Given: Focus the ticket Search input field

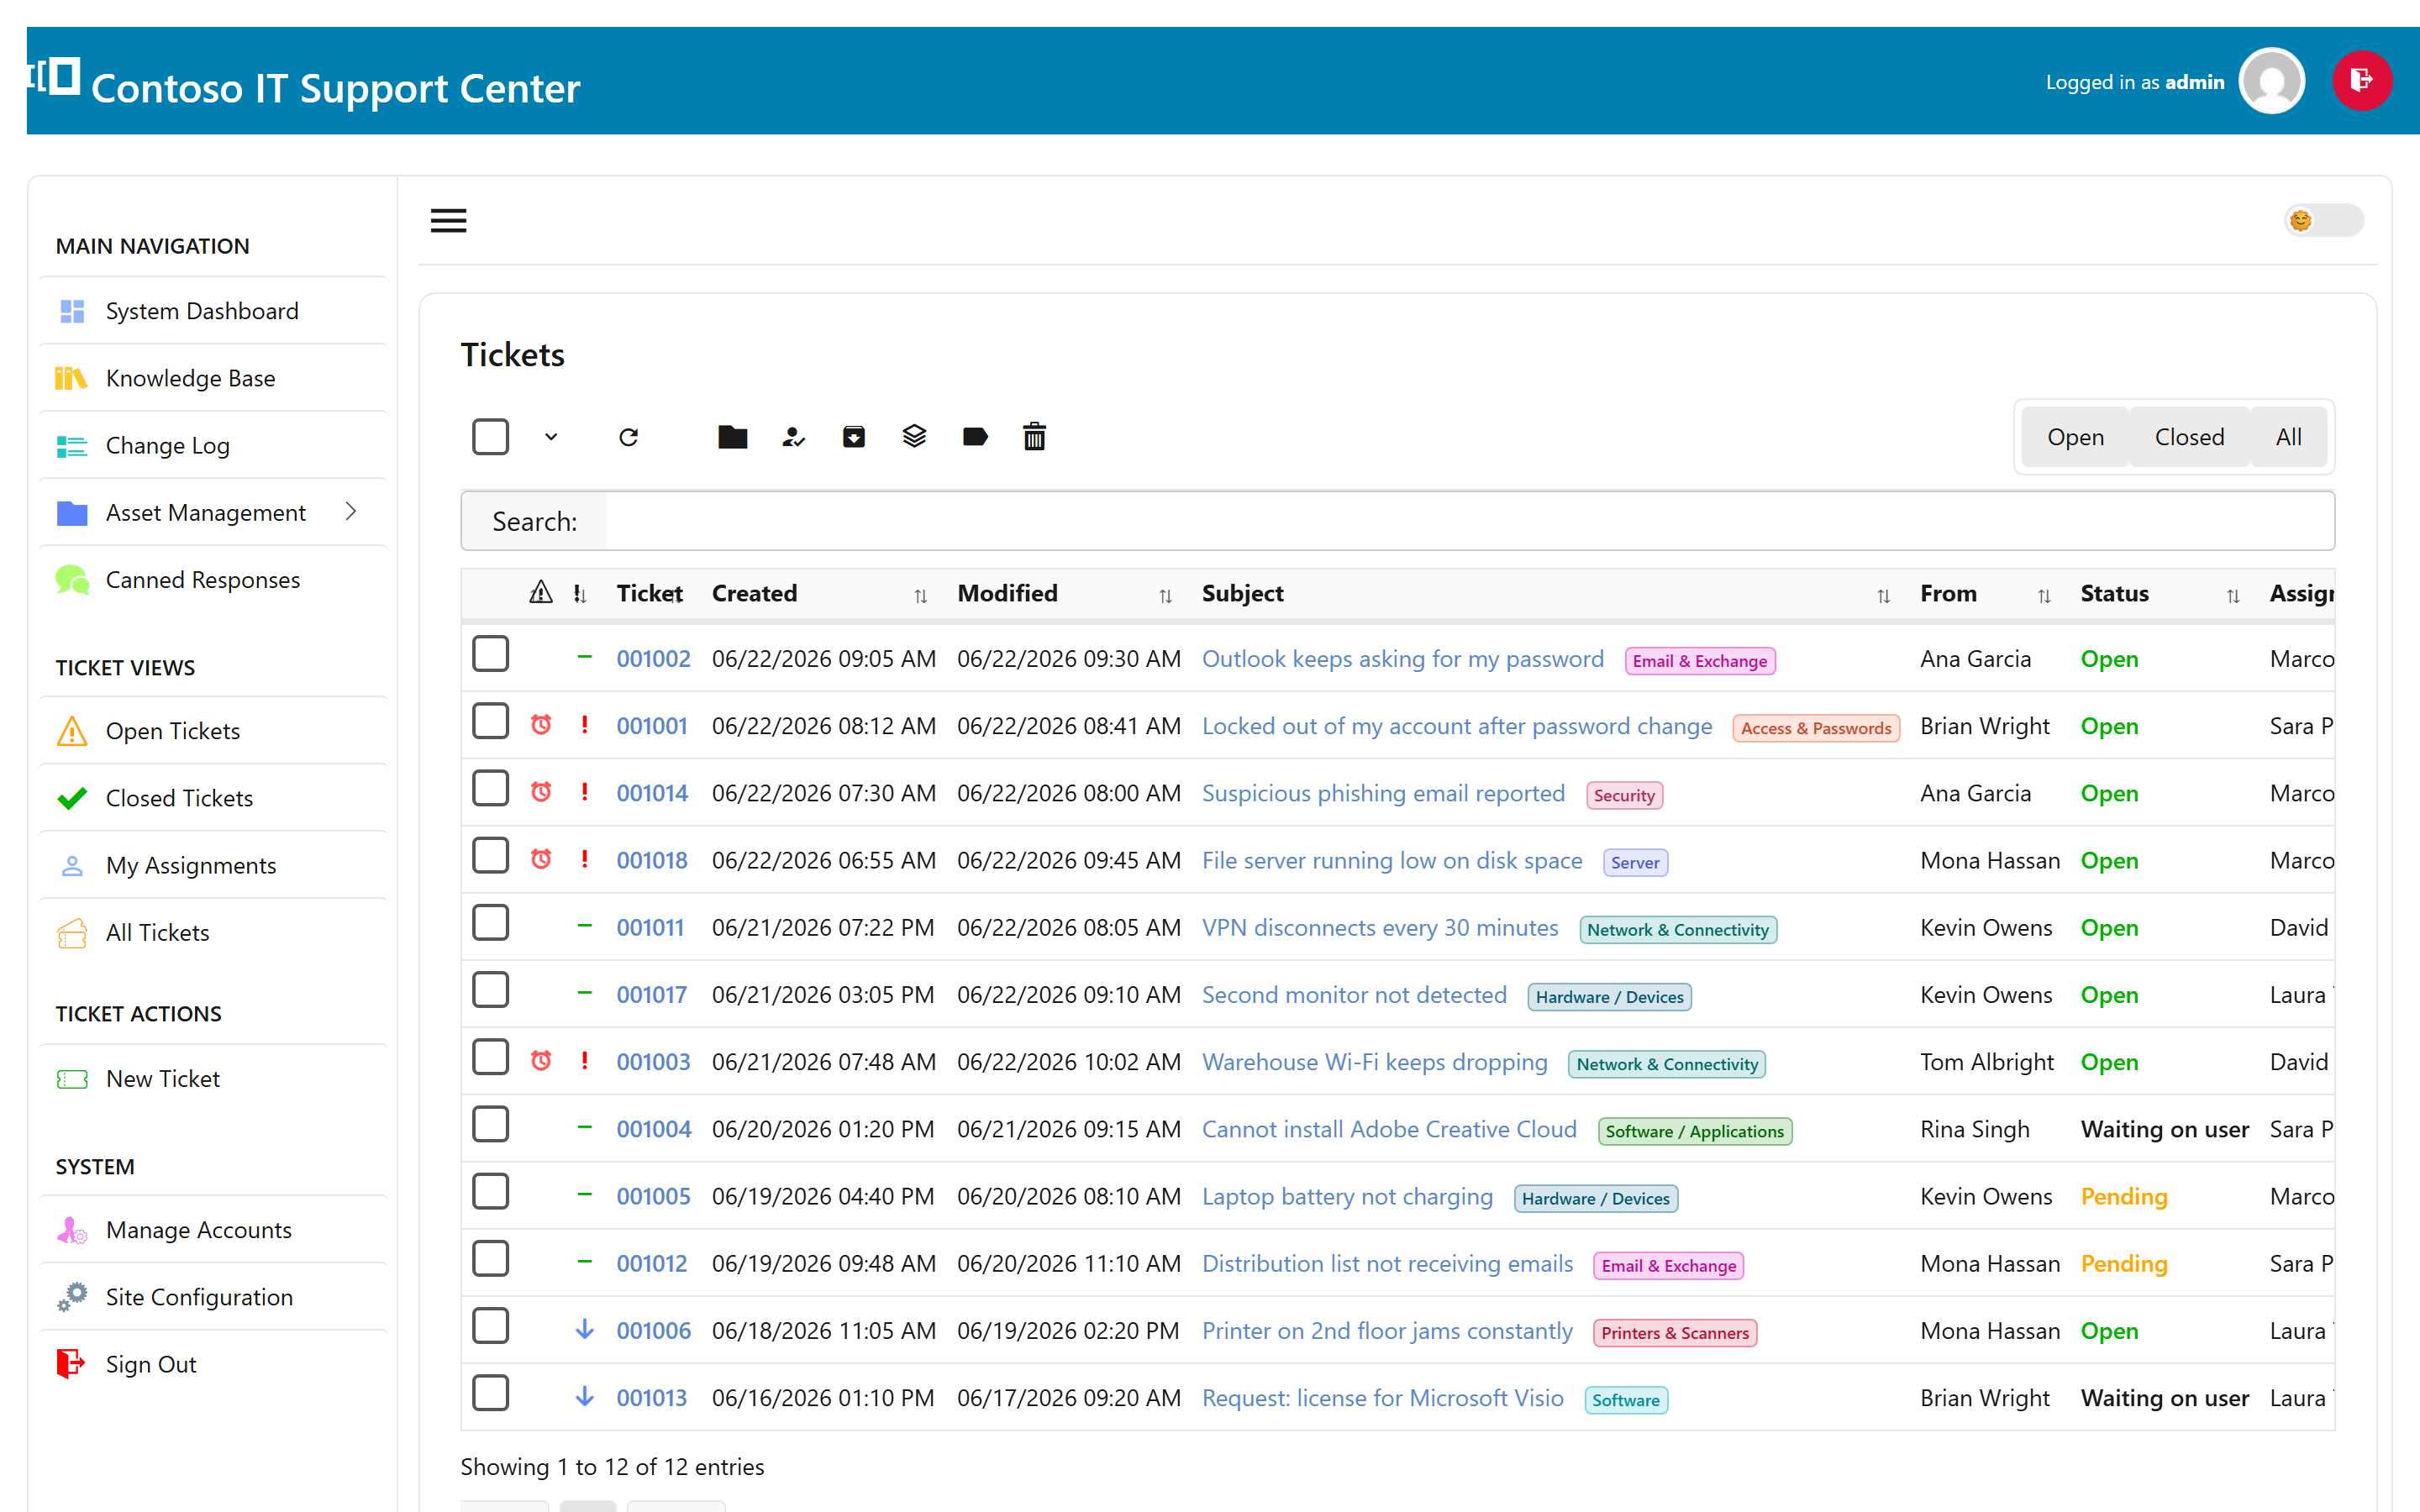Looking at the screenshot, I should click(x=1469, y=521).
